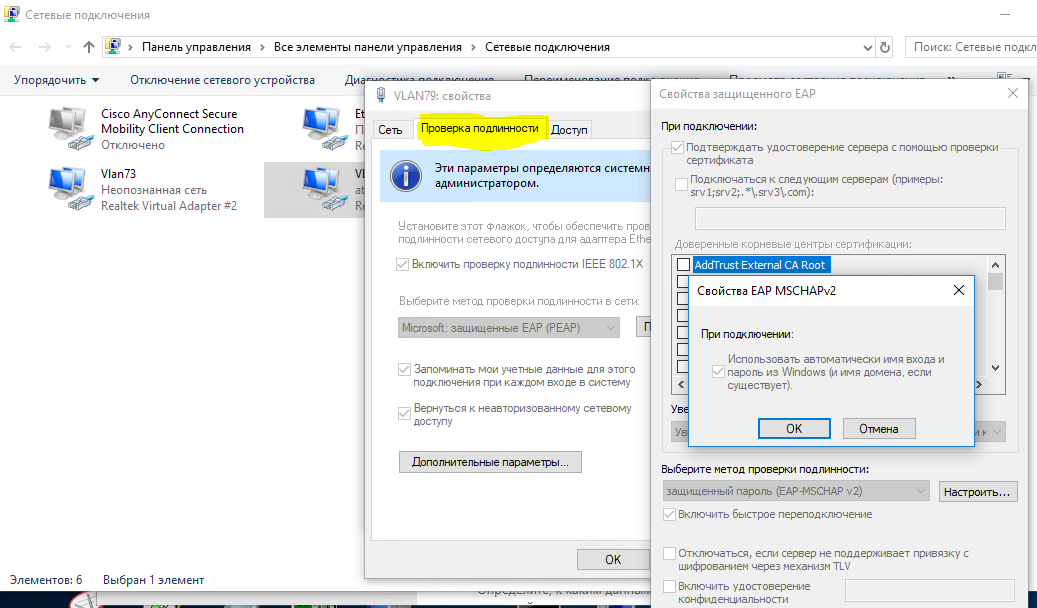Switch to the Проверка подлинности tab
The width and height of the screenshot is (1037, 608).
coord(479,128)
